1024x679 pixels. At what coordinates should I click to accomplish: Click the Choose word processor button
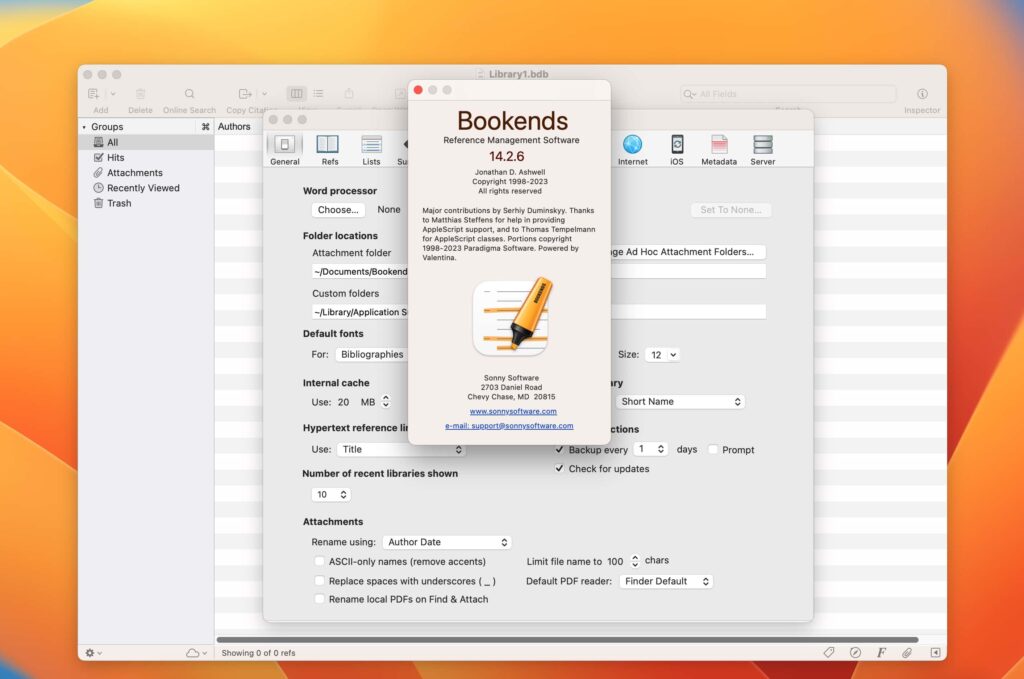(338, 210)
